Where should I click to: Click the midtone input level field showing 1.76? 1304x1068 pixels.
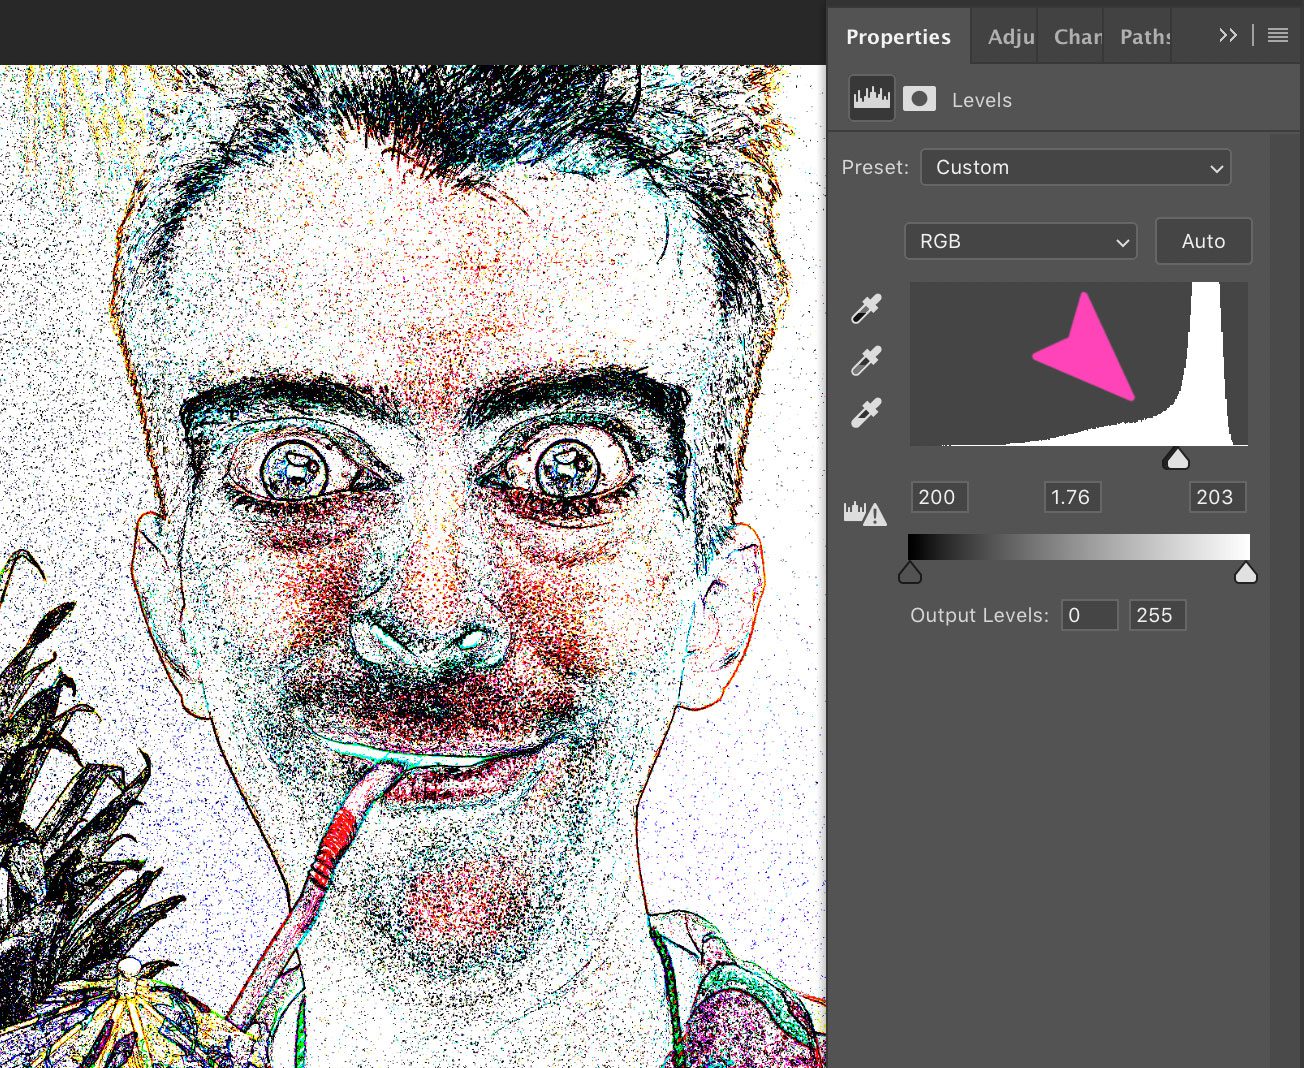click(1072, 497)
